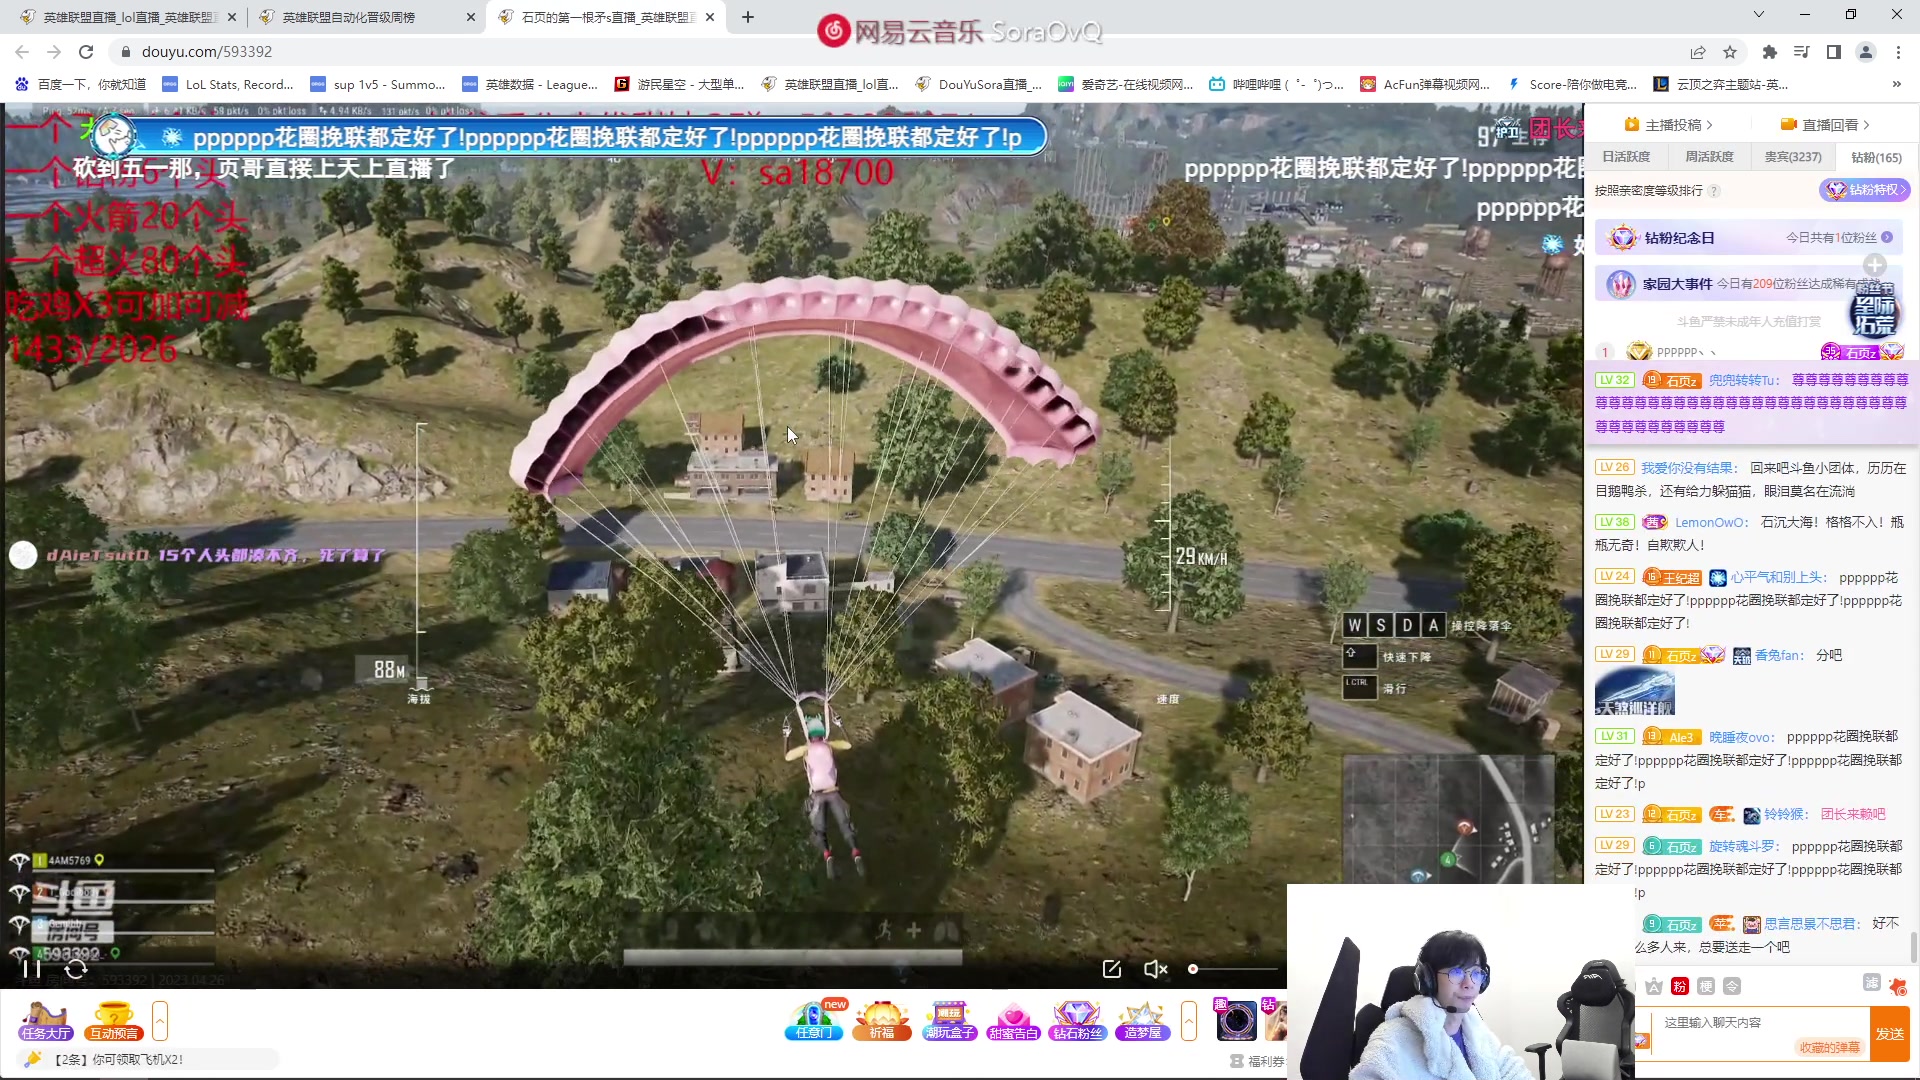Image resolution: width=1920 pixels, height=1080 pixels.
Task: Go back in browser history
Action: (x=22, y=52)
